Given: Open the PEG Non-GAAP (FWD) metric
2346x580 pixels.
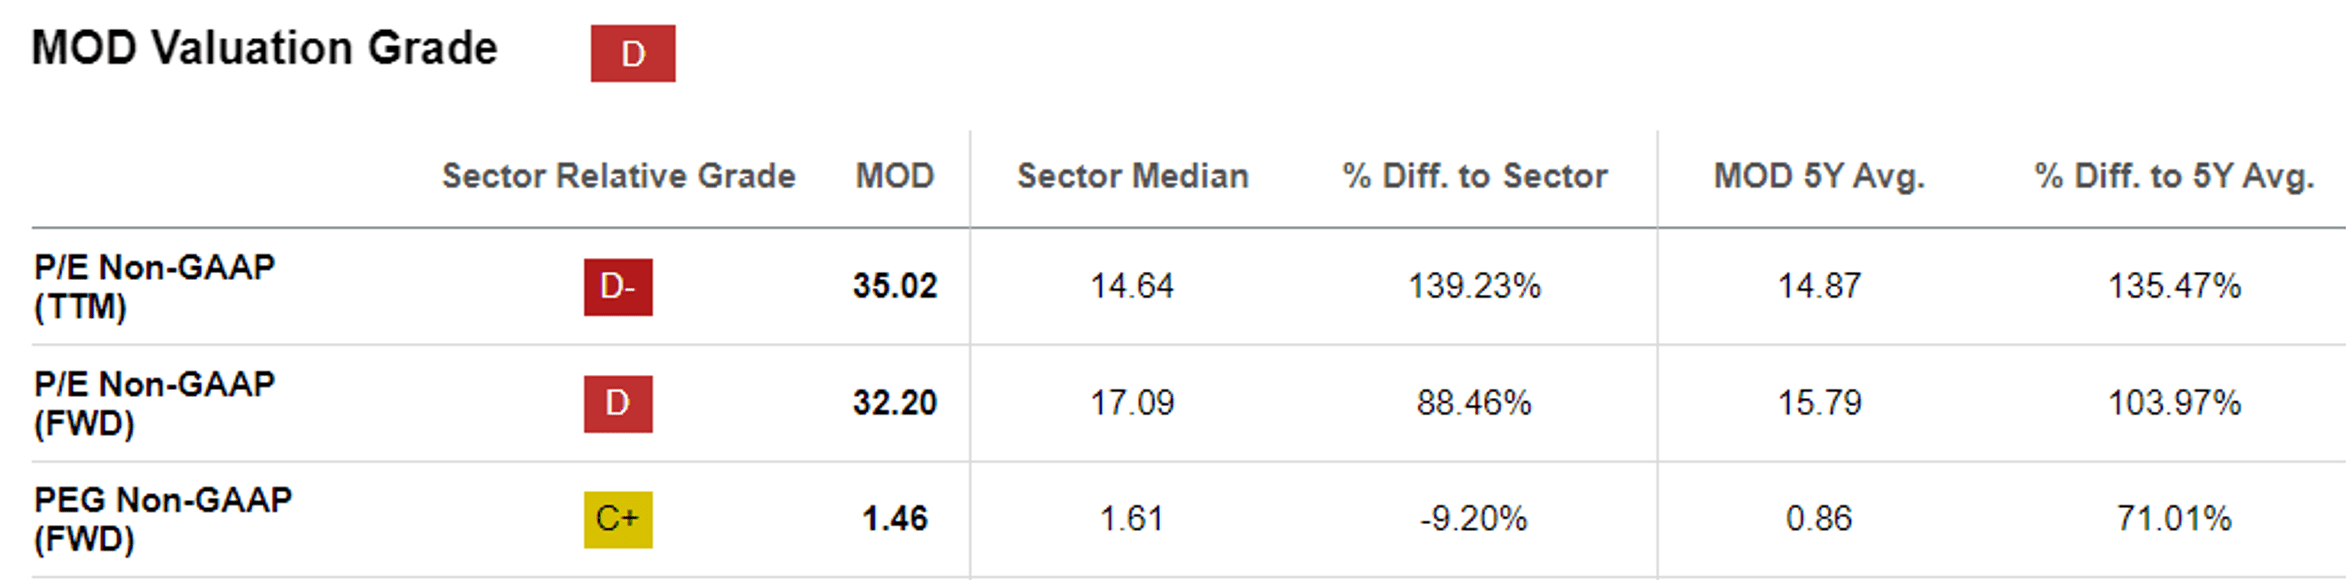Looking at the screenshot, I should point(163,519).
